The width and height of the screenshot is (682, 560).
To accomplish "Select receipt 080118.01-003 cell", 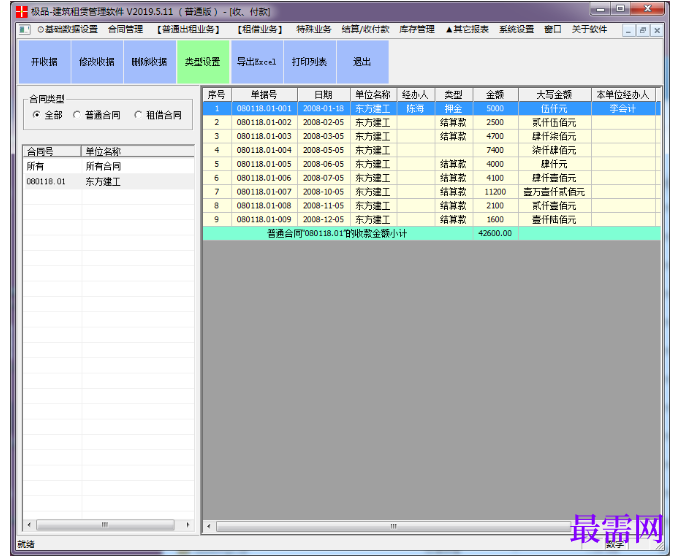I will (264, 137).
